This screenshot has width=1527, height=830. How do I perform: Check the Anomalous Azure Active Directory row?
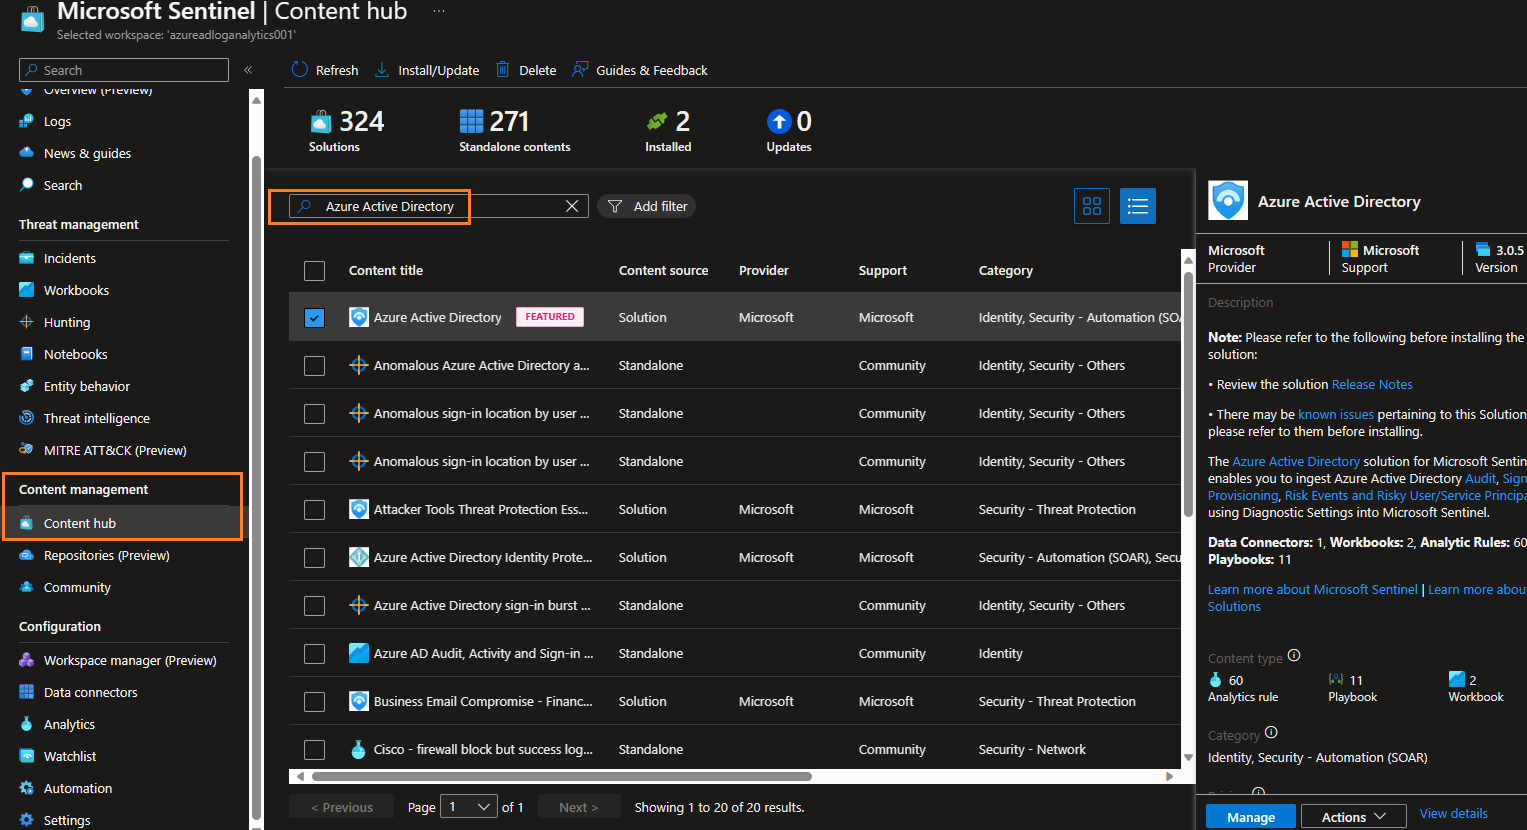(x=315, y=366)
